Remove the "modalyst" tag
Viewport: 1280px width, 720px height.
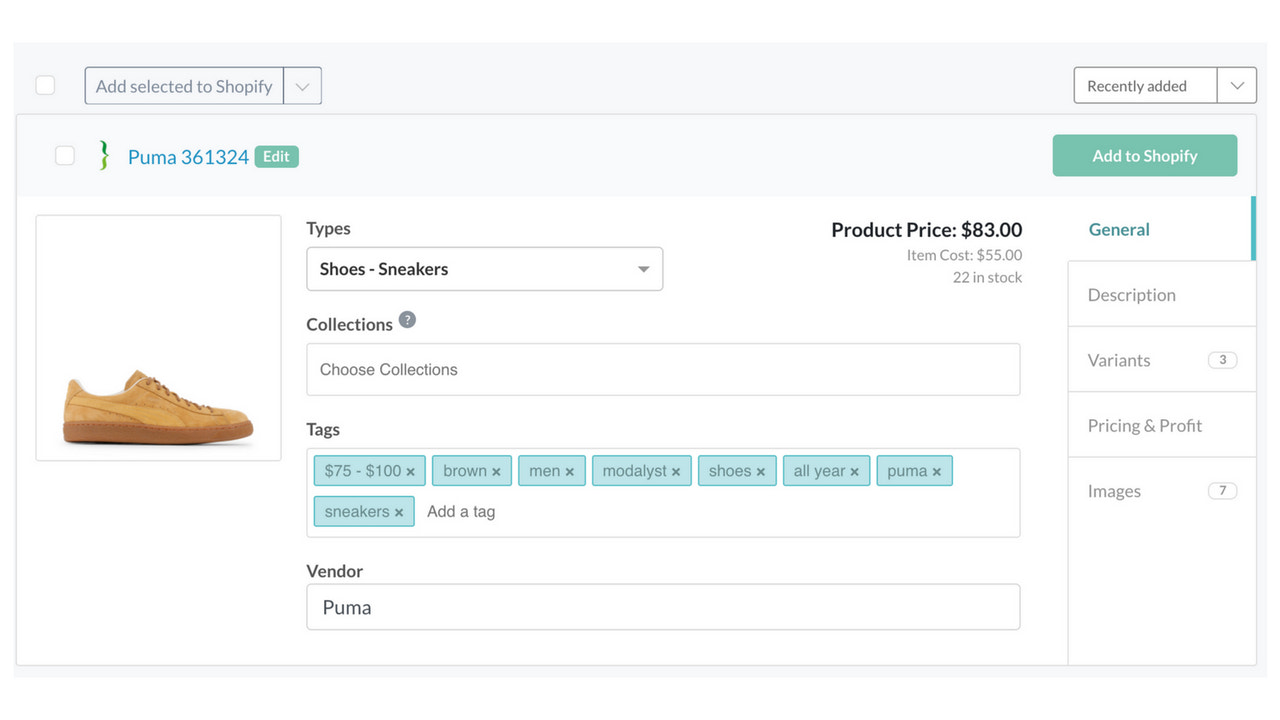tap(677, 470)
